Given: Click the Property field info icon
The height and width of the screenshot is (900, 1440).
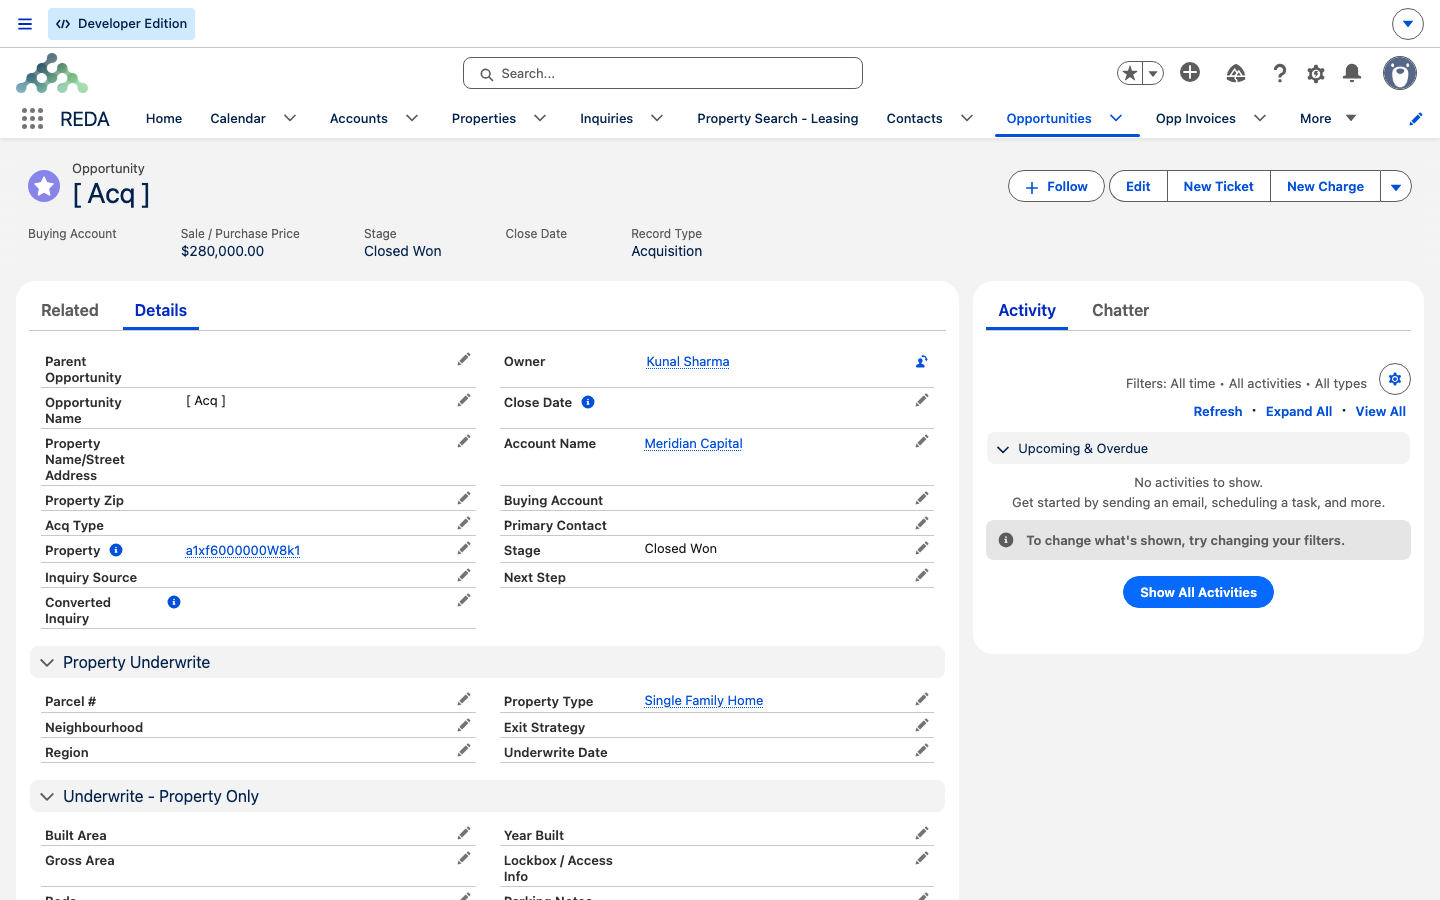Looking at the screenshot, I should 116,550.
